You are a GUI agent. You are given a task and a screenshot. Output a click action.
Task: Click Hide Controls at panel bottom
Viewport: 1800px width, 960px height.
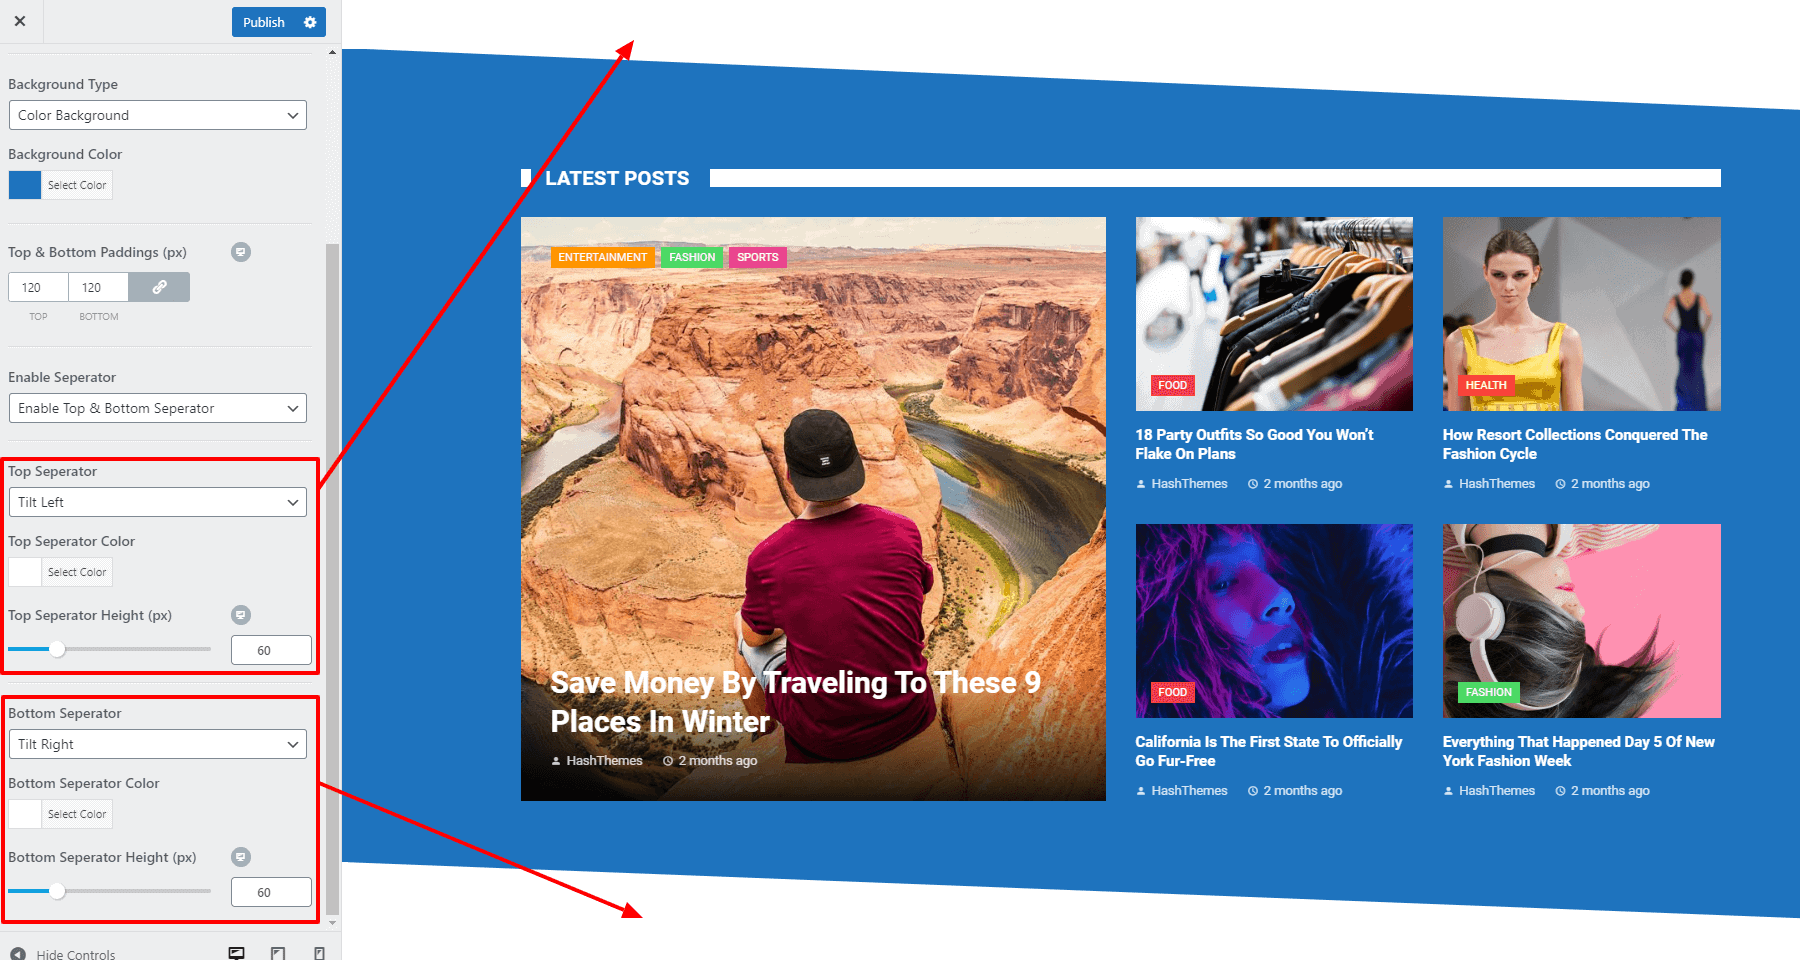[x=76, y=954]
